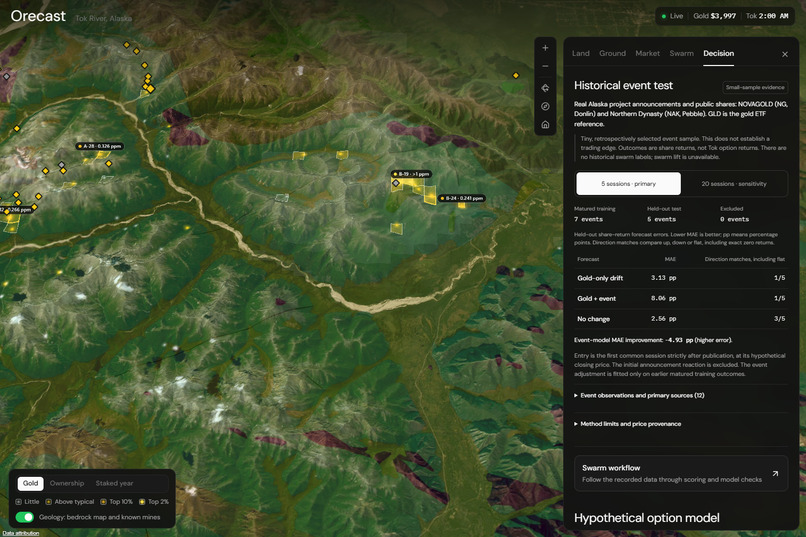The width and height of the screenshot is (806, 537).
Task: Reset map bearing with compass icon
Action: coord(545,106)
